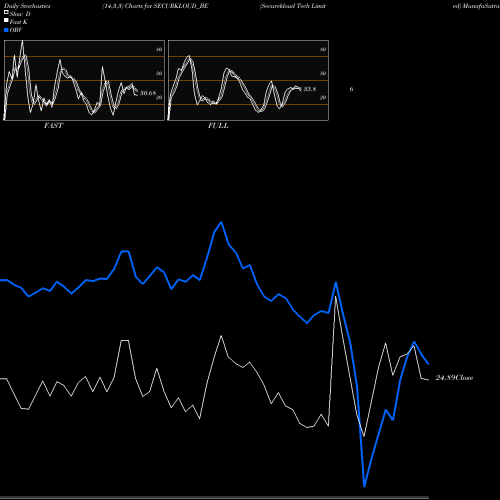
Task: Click the FULL stochastic chart thumbnail
Action: click(x=248, y=80)
